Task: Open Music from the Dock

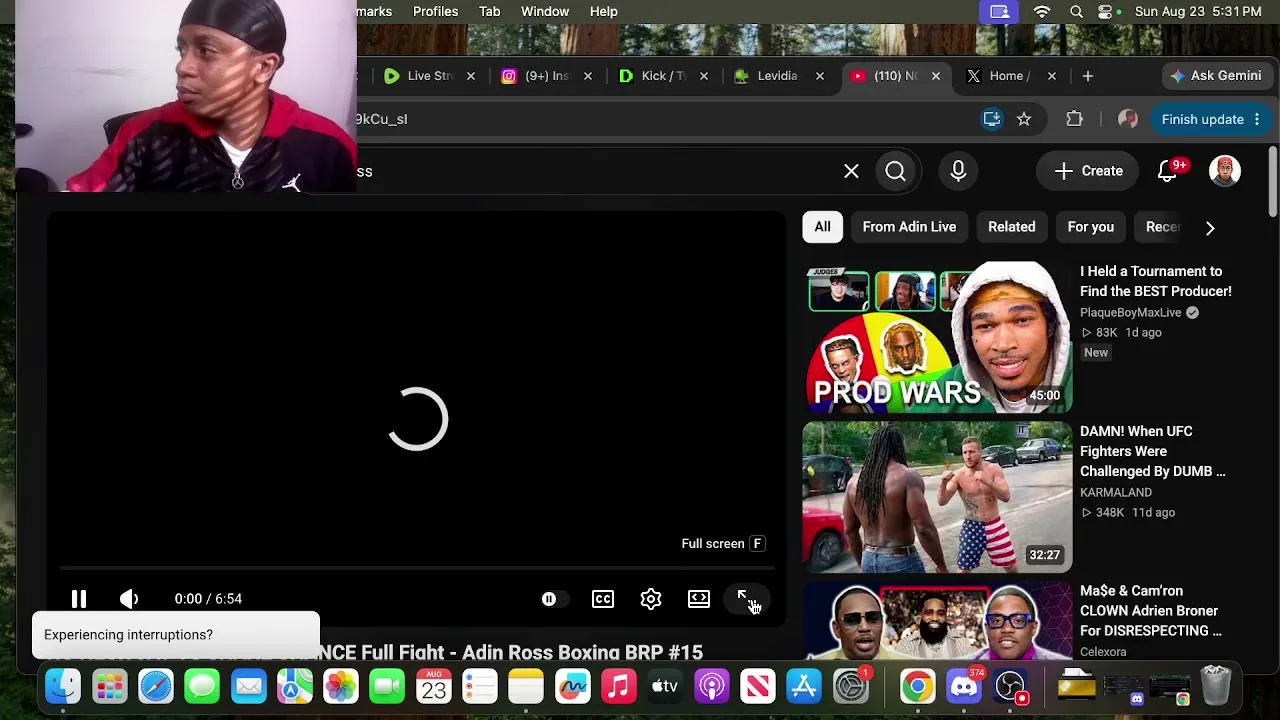Action: click(619, 686)
